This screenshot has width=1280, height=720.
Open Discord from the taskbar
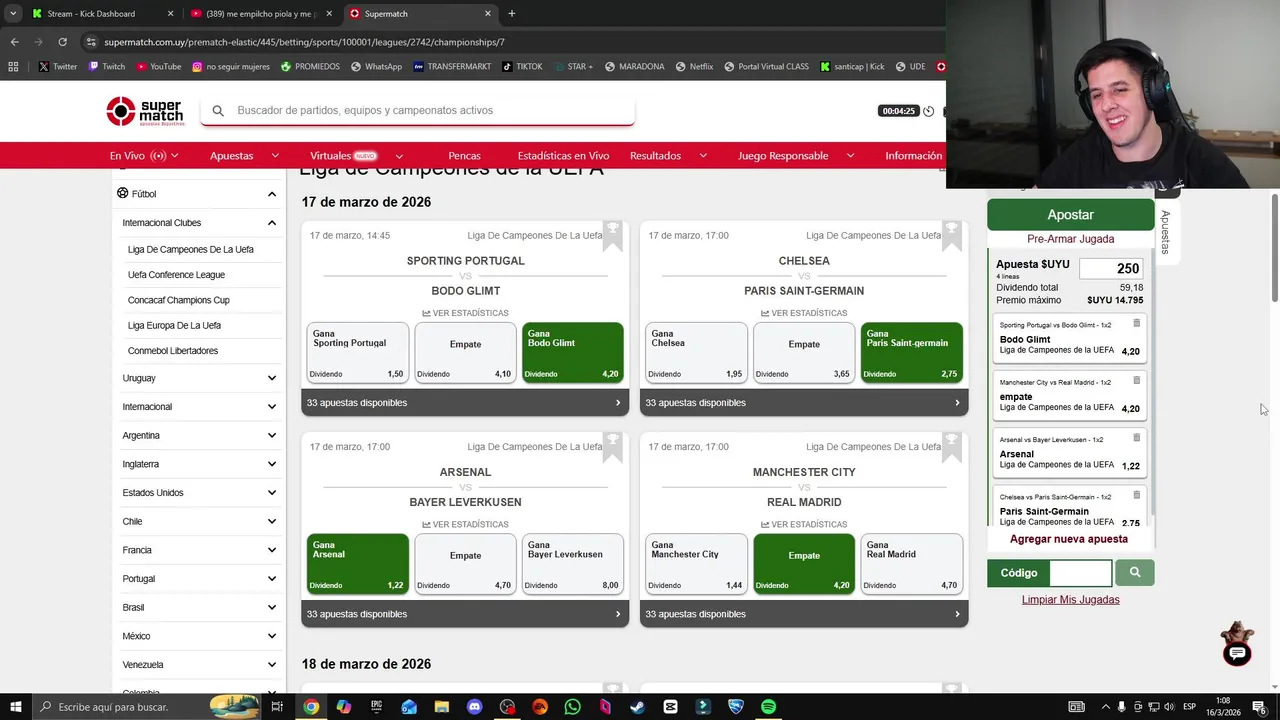pyautogui.click(x=474, y=707)
